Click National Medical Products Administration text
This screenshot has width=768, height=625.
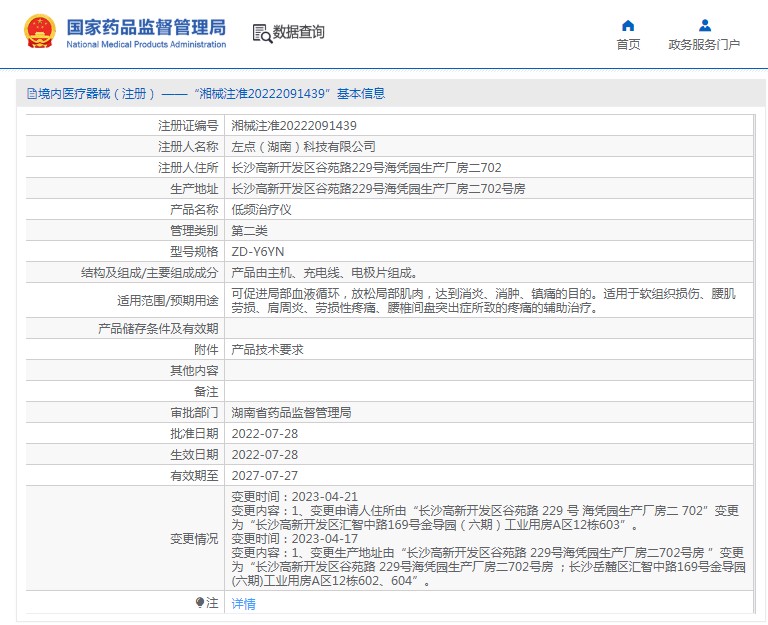pos(146,45)
